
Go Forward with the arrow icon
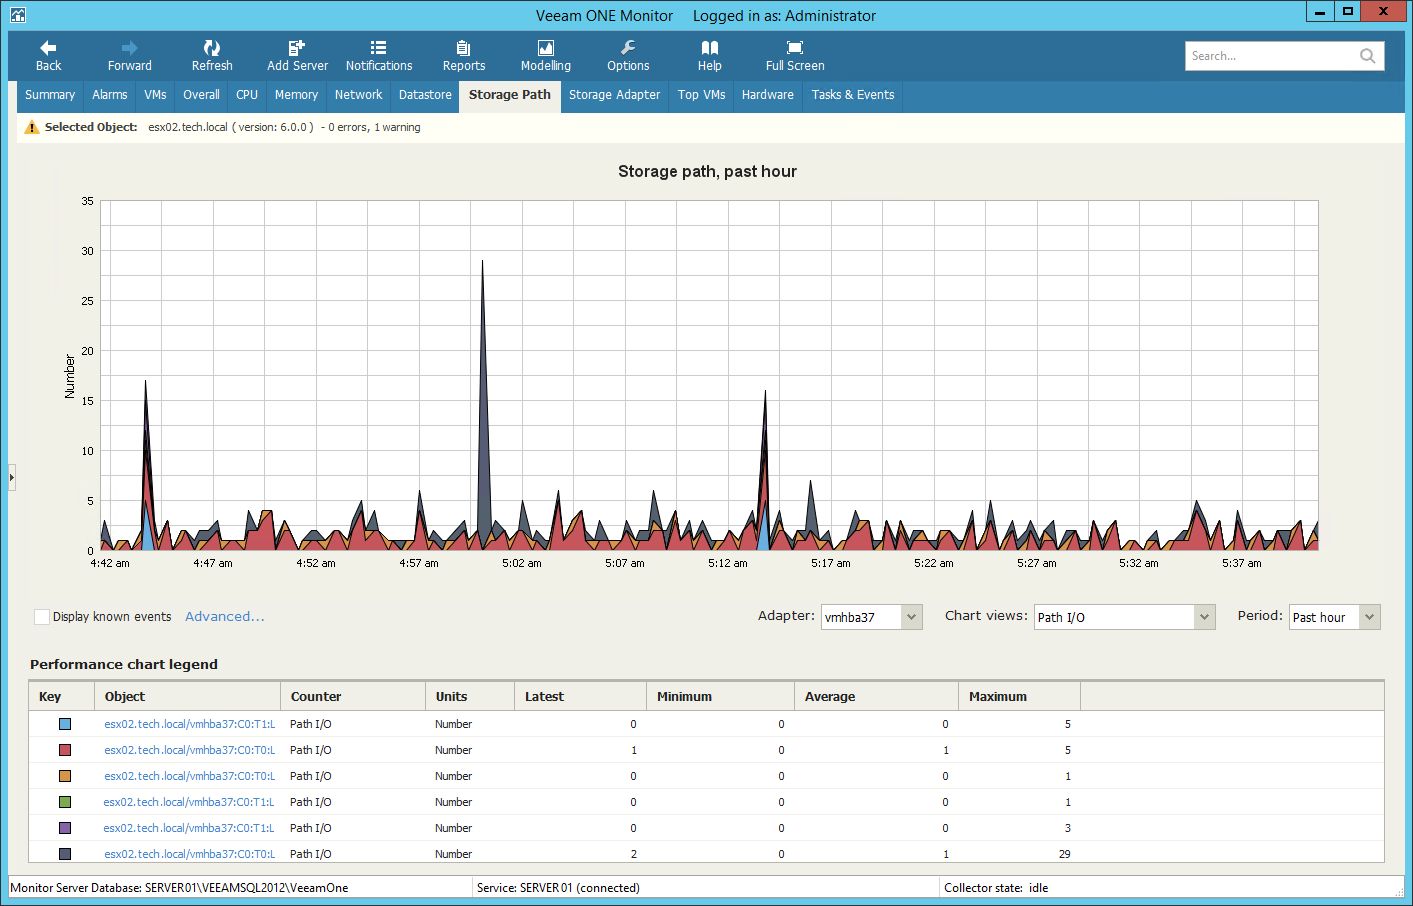[129, 56]
